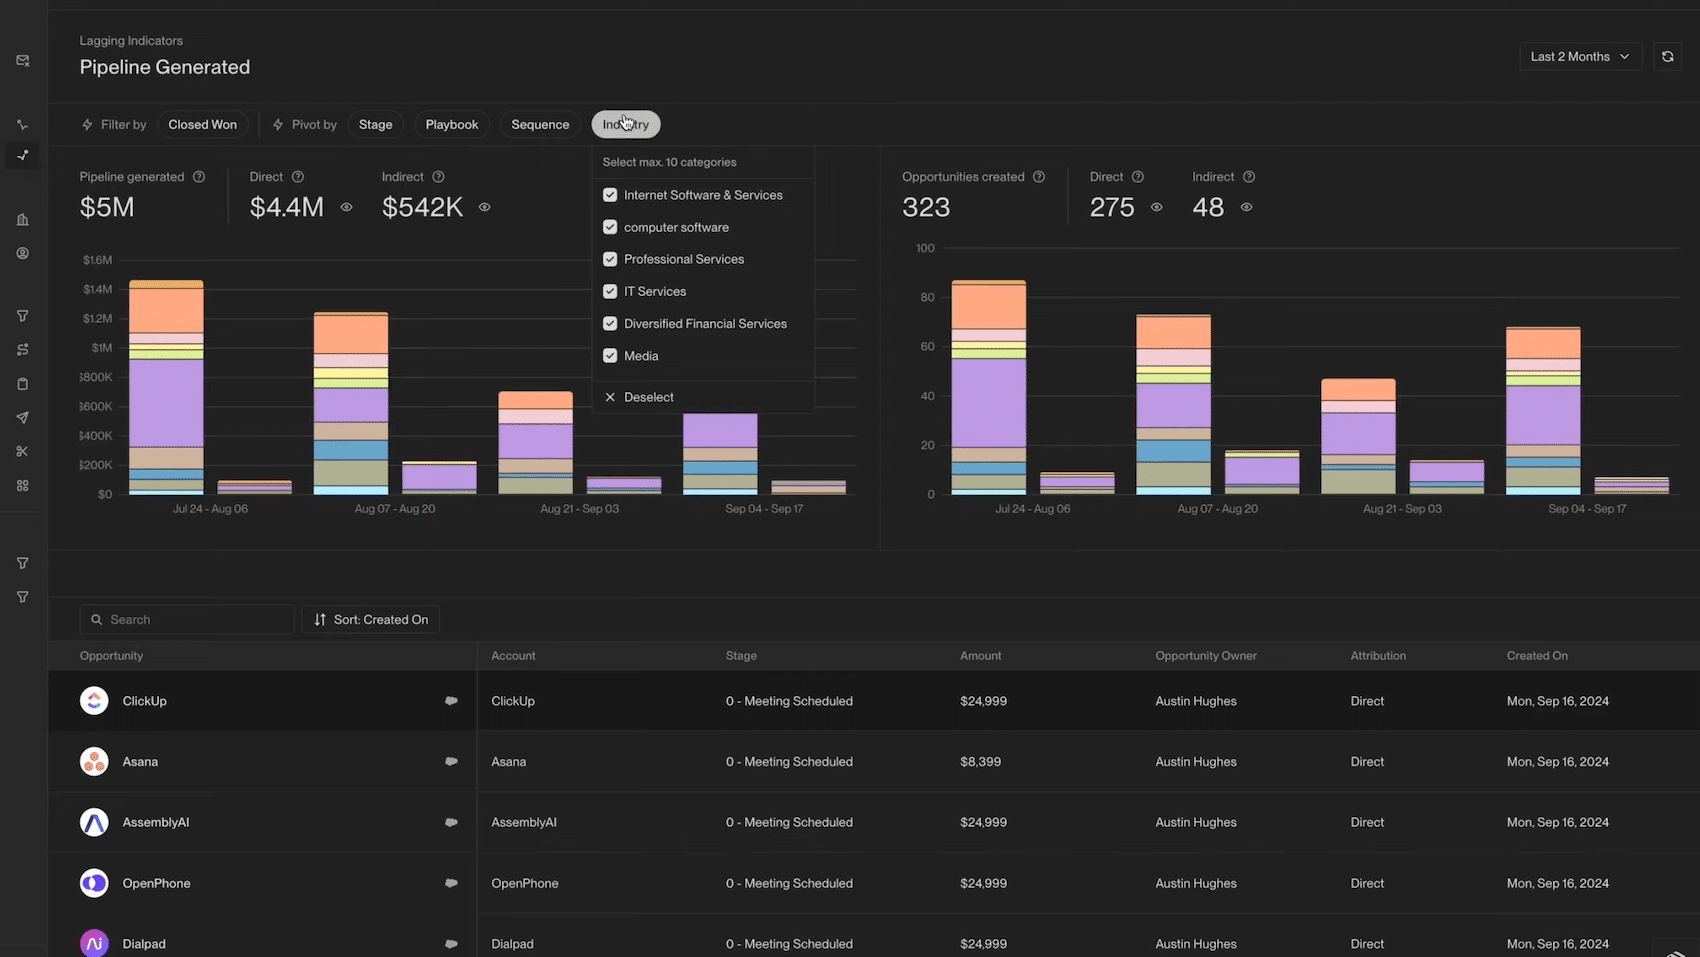Toggle eye icon next to $4.4M Direct
The height and width of the screenshot is (957, 1700).
(x=347, y=207)
